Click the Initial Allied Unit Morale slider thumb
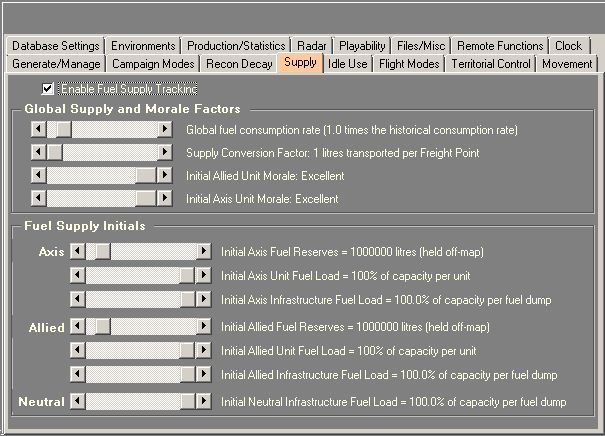Image resolution: width=605 pixels, height=436 pixels. (147, 175)
